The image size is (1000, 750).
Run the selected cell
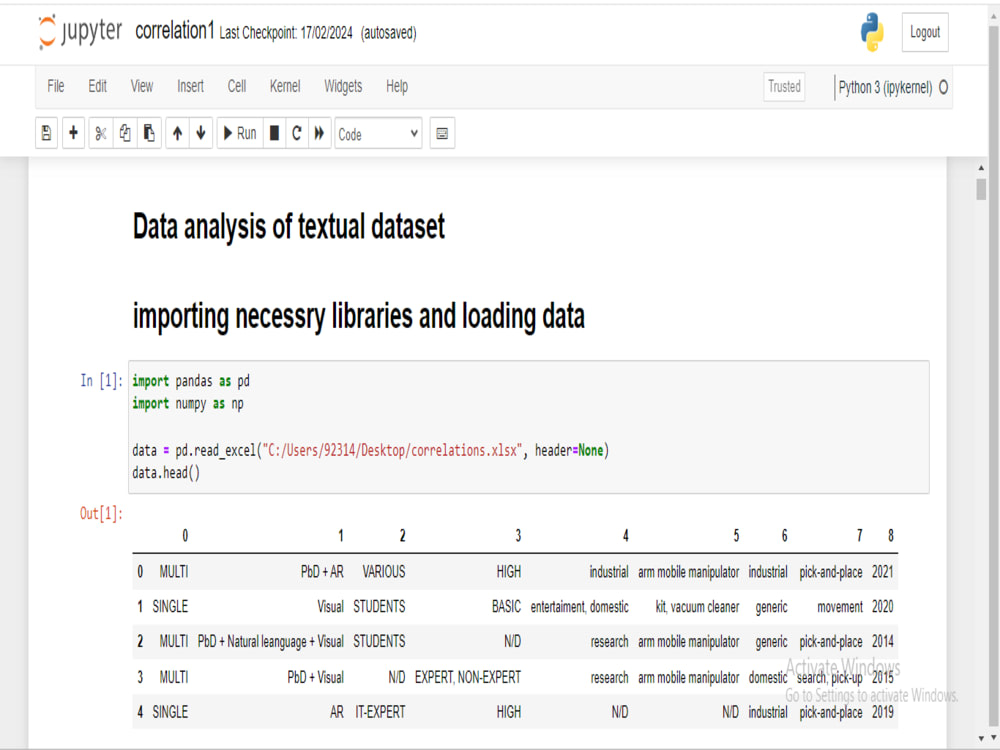point(240,133)
